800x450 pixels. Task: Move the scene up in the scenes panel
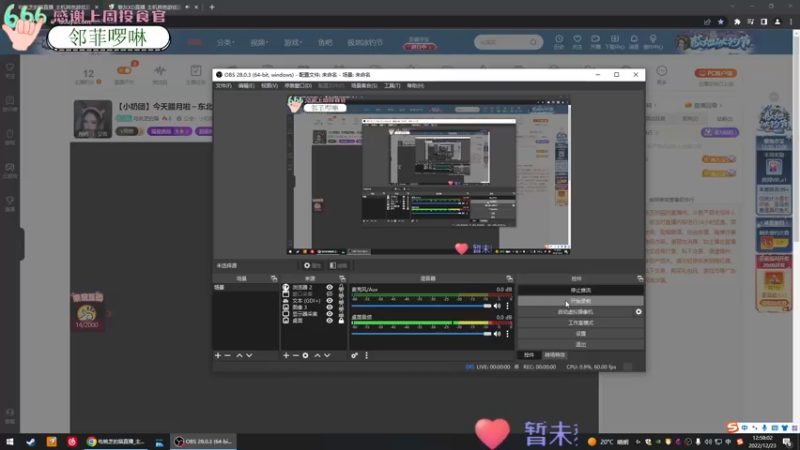point(239,355)
